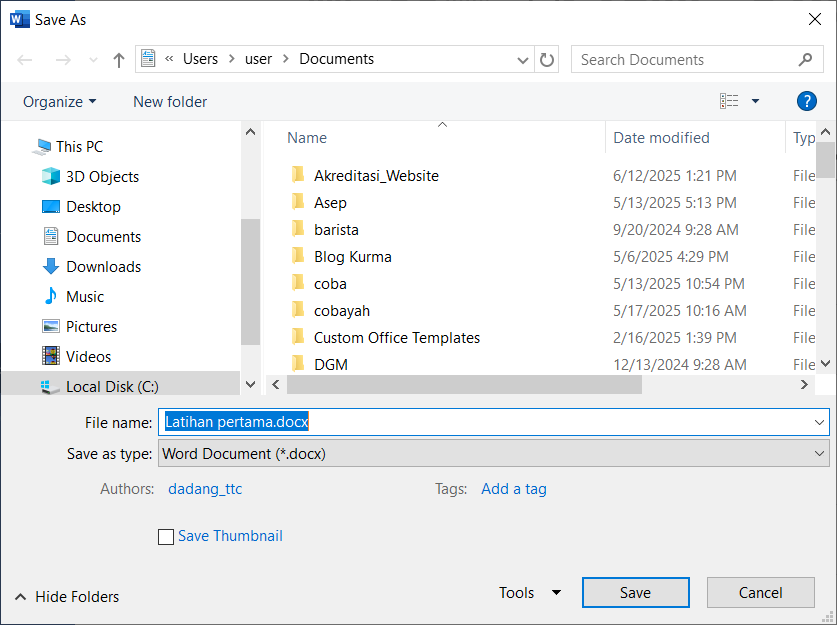Enable the Save Thumbnail option
837x625 pixels.
166,537
